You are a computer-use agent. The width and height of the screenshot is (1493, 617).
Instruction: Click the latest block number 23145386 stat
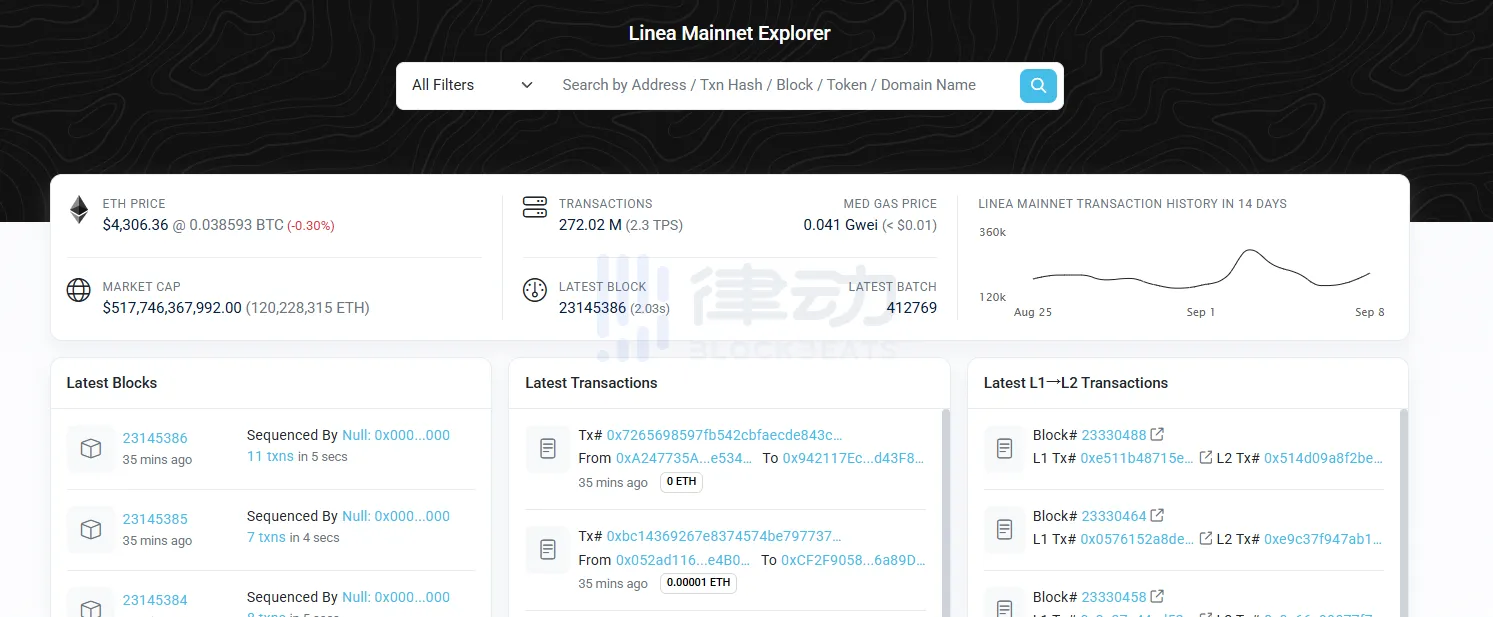592,308
